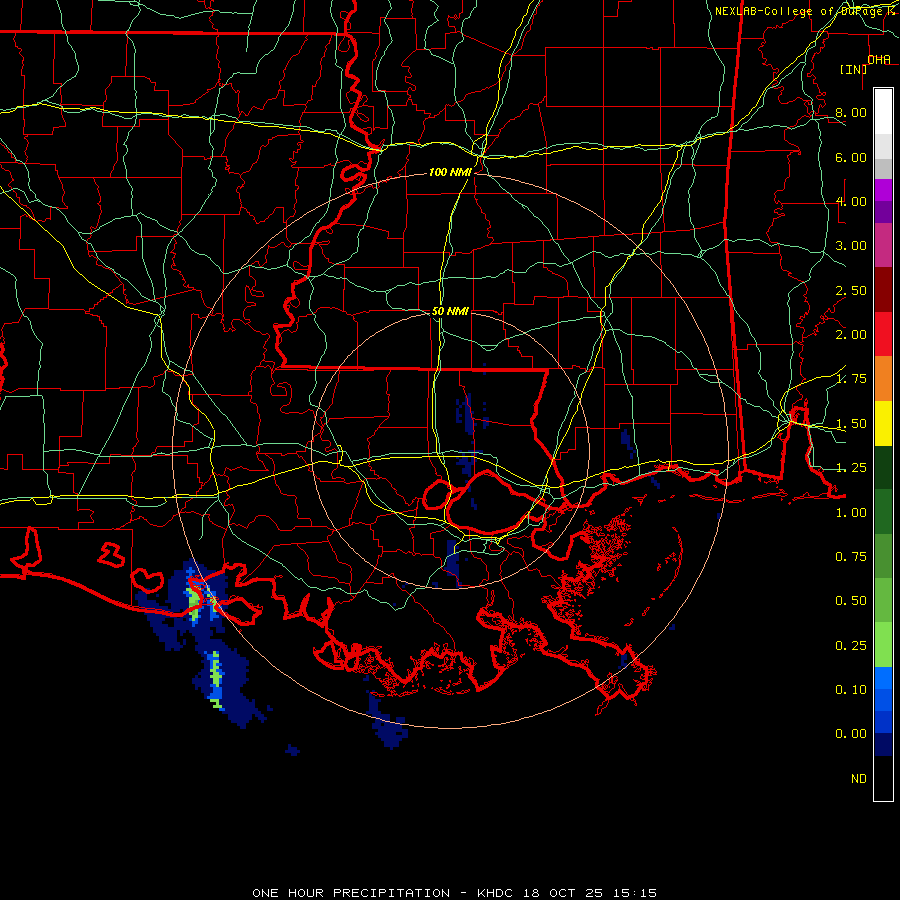
Task: Click the 6.00 legend value
Action: click(851, 157)
